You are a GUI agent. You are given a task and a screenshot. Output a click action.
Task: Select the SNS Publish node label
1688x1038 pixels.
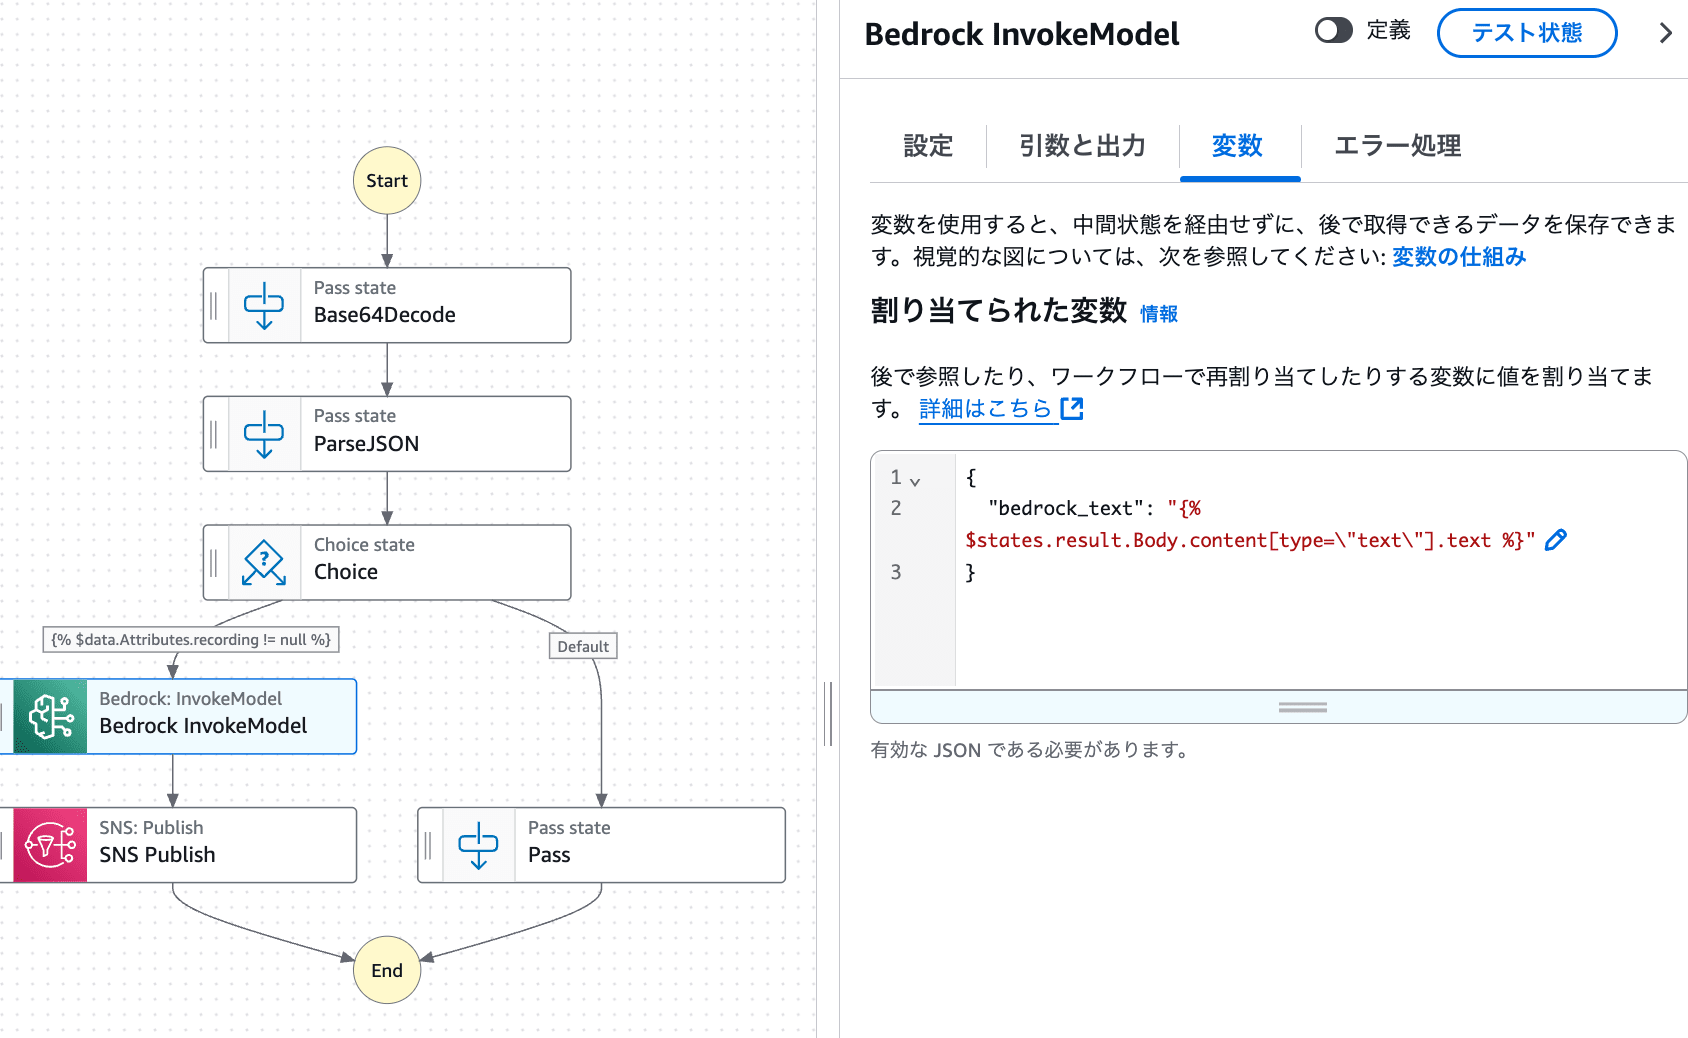pos(157,855)
